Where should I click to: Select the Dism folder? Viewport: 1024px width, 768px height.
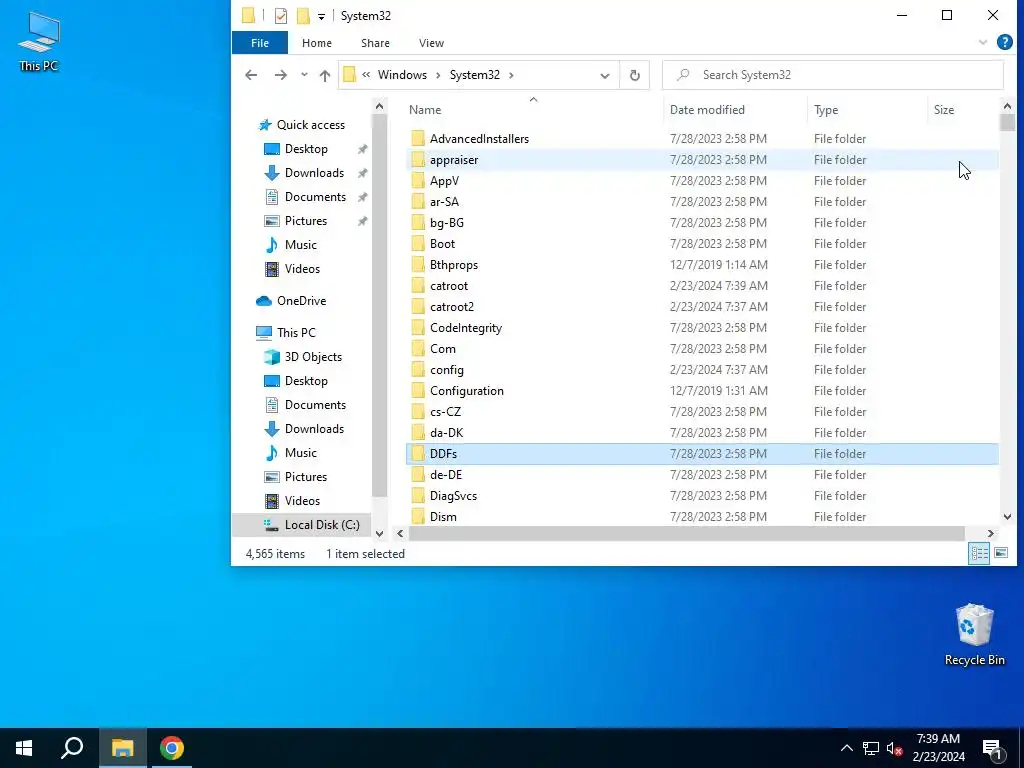coord(443,517)
